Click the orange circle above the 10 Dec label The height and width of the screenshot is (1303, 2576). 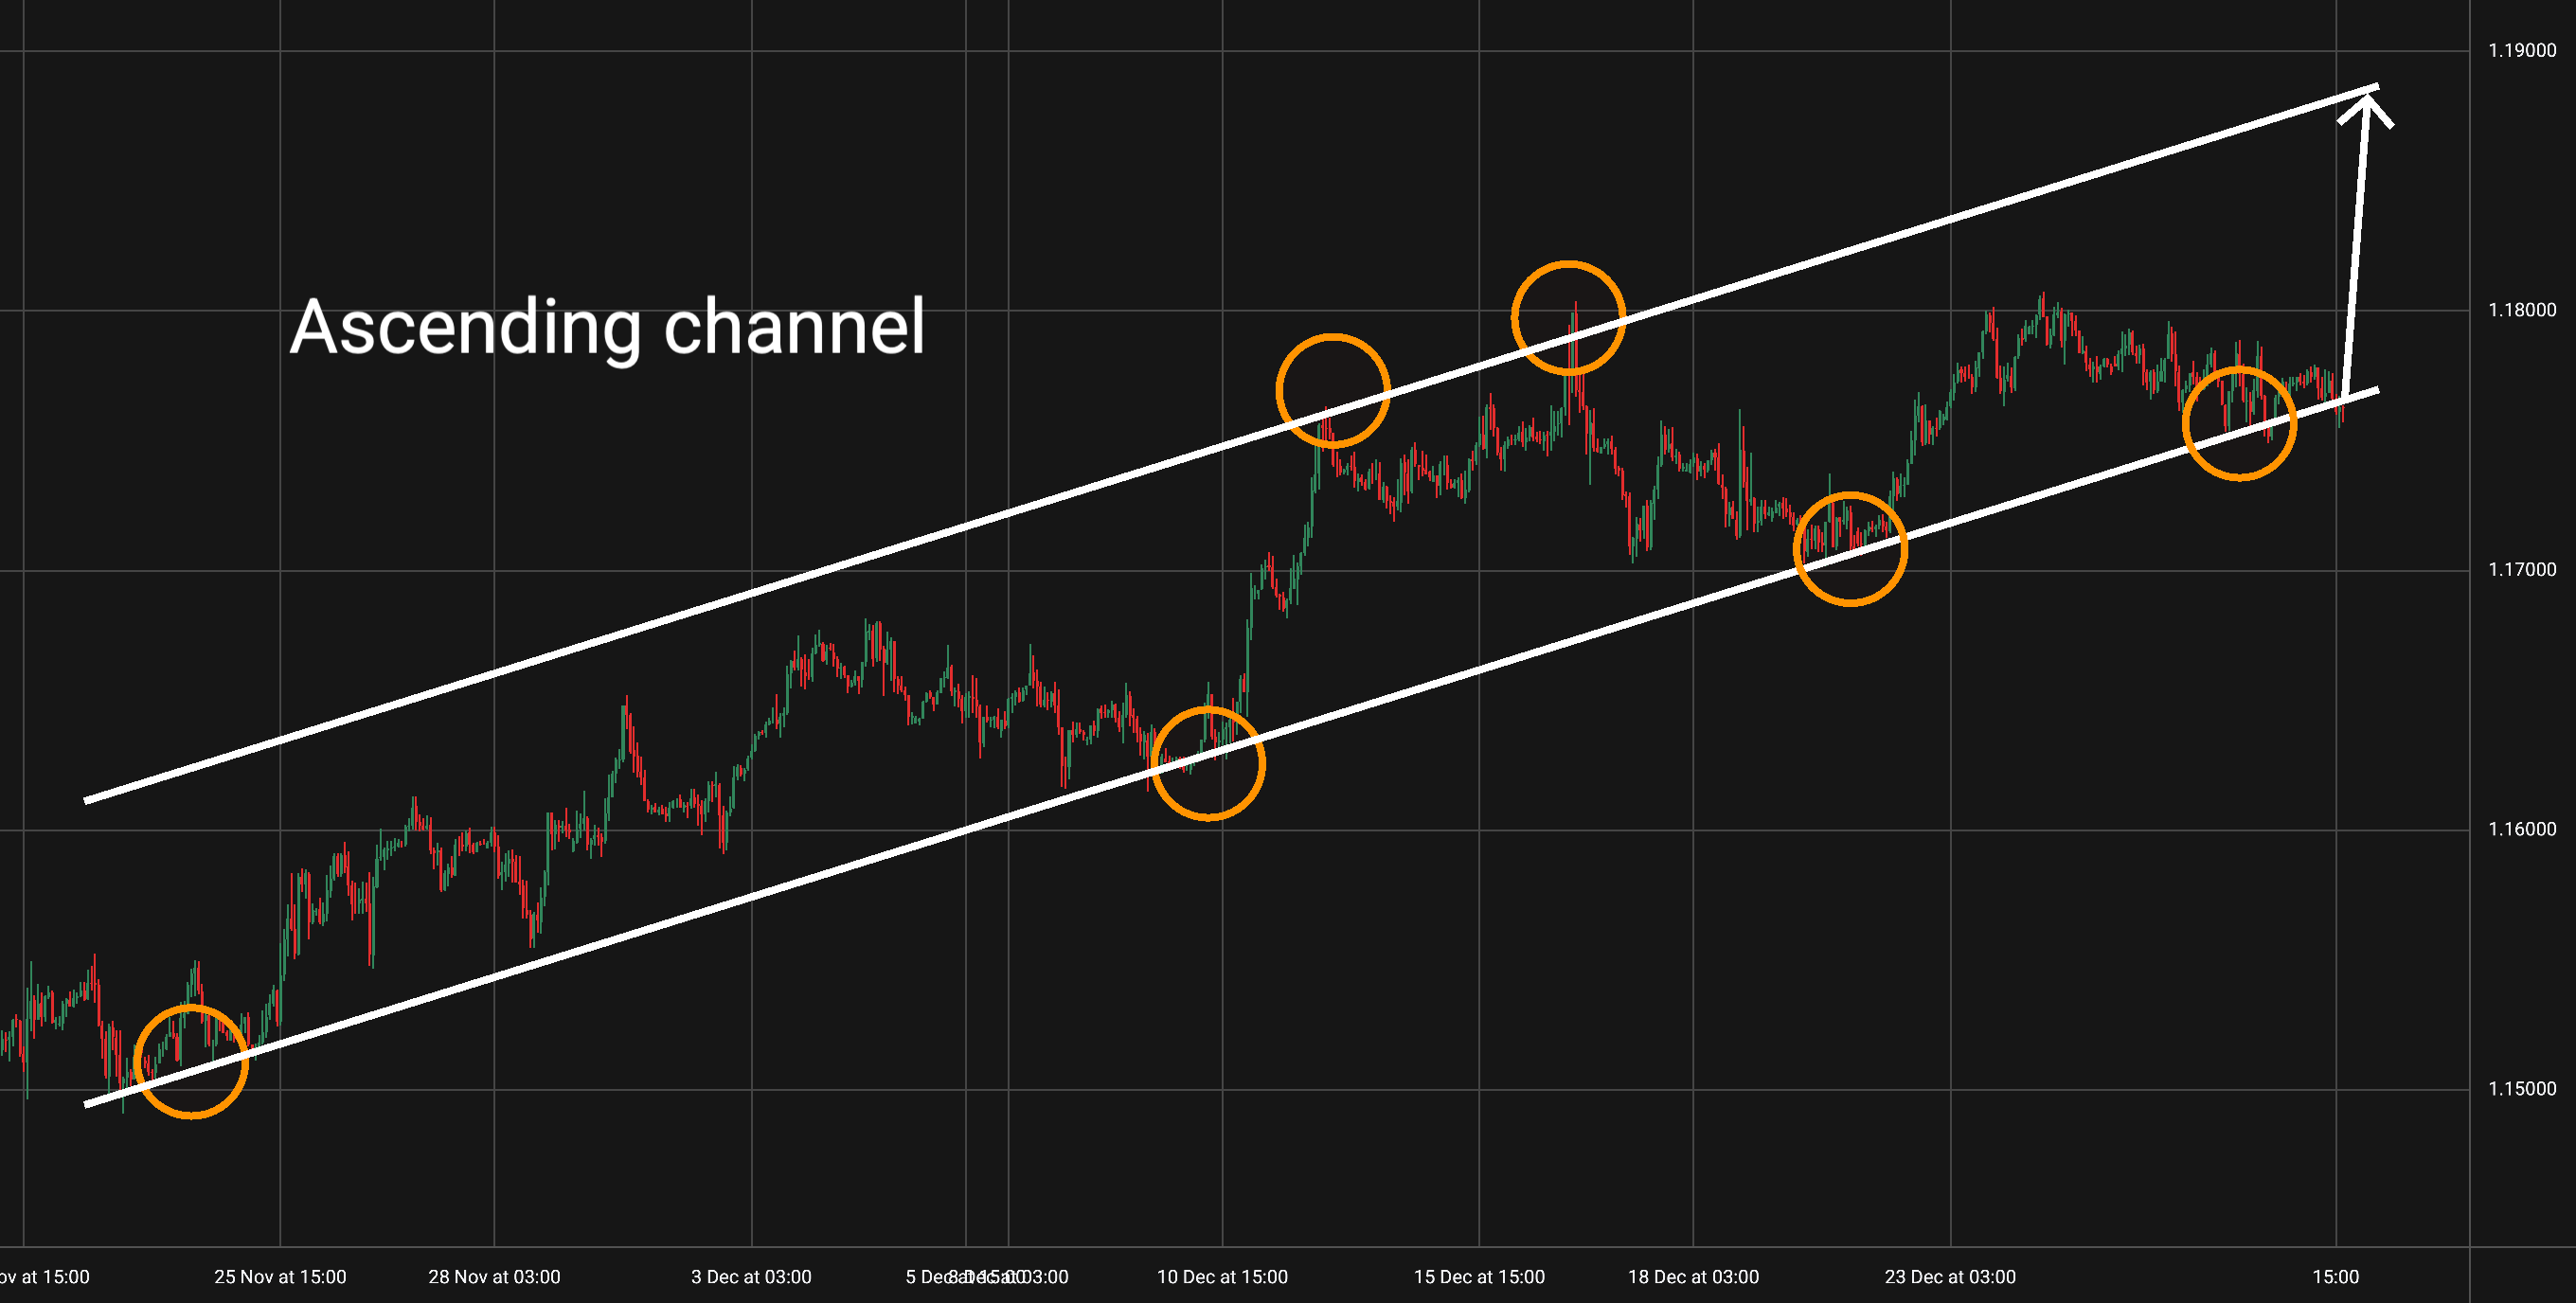1208,763
